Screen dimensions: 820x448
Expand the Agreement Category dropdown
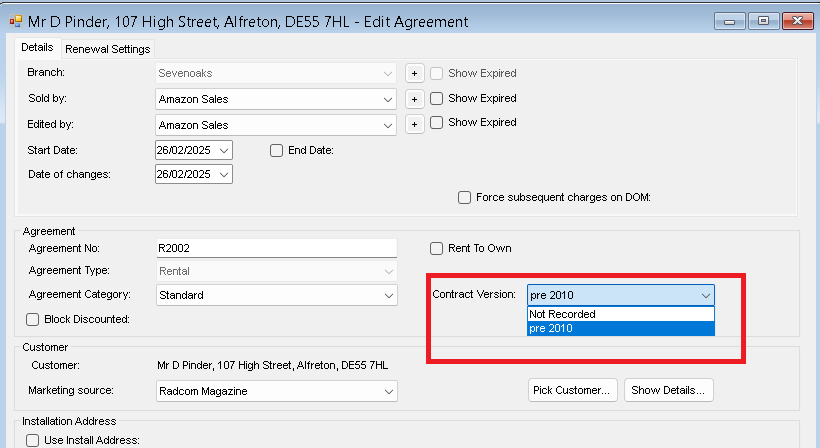coord(388,295)
